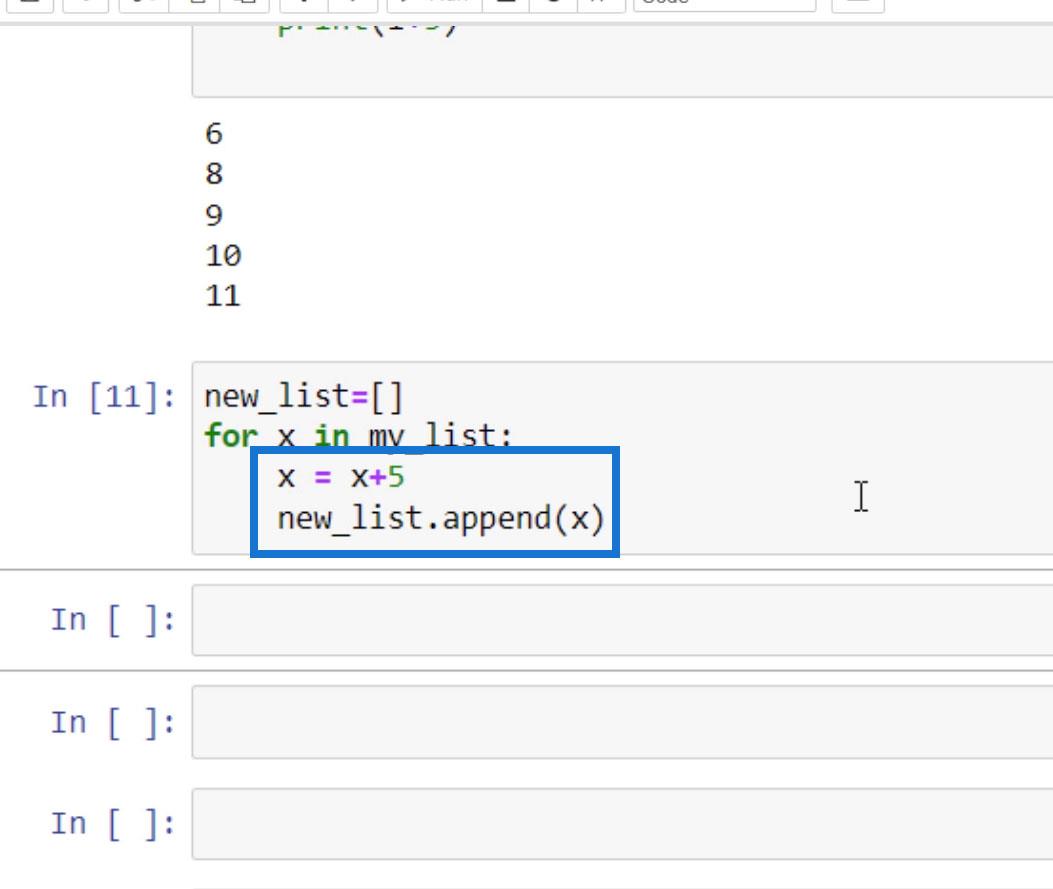The image size is (1053, 889).
Task: Click the output value 6
Action: tap(214, 134)
